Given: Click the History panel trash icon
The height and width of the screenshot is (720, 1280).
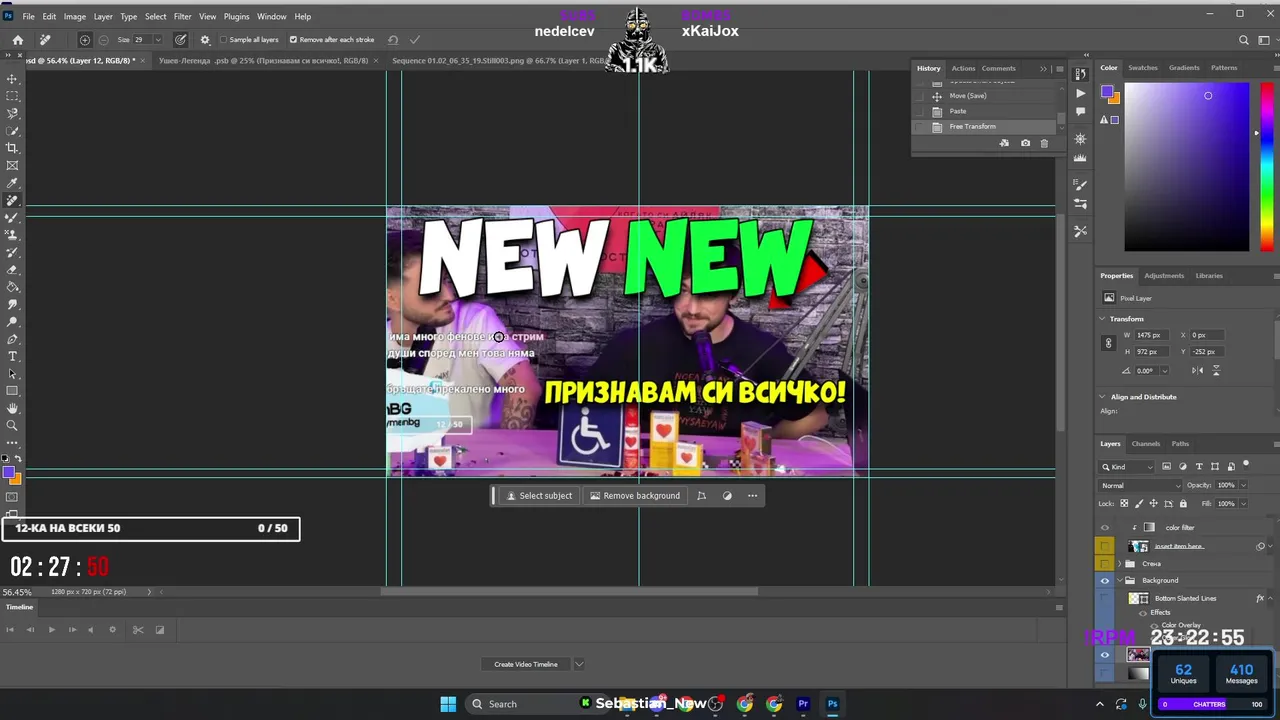Looking at the screenshot, I should tap(1044, 143).
